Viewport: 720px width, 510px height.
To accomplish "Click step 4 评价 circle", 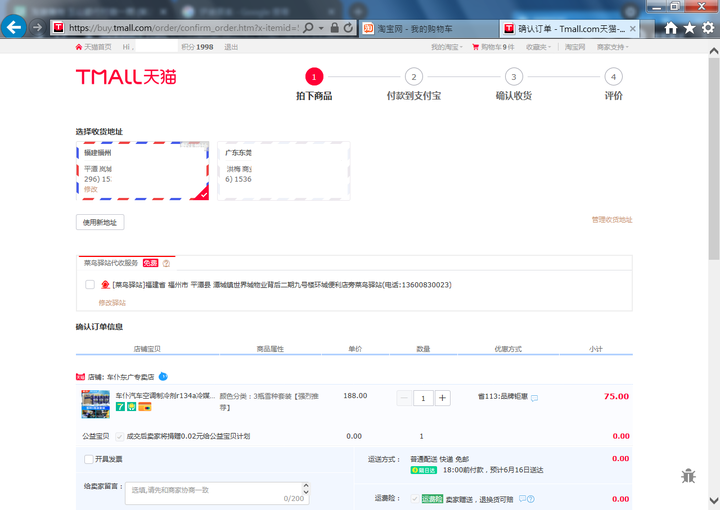I will click(613, 77).
